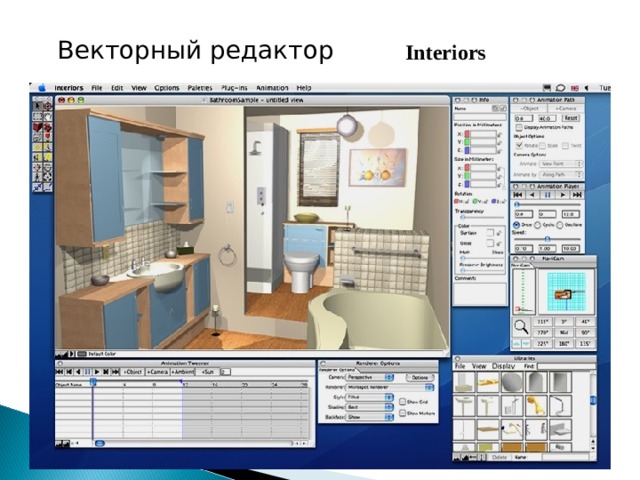Click the Speed slider in Animator Player
The image size is (640, 480).
pos(547,239)
